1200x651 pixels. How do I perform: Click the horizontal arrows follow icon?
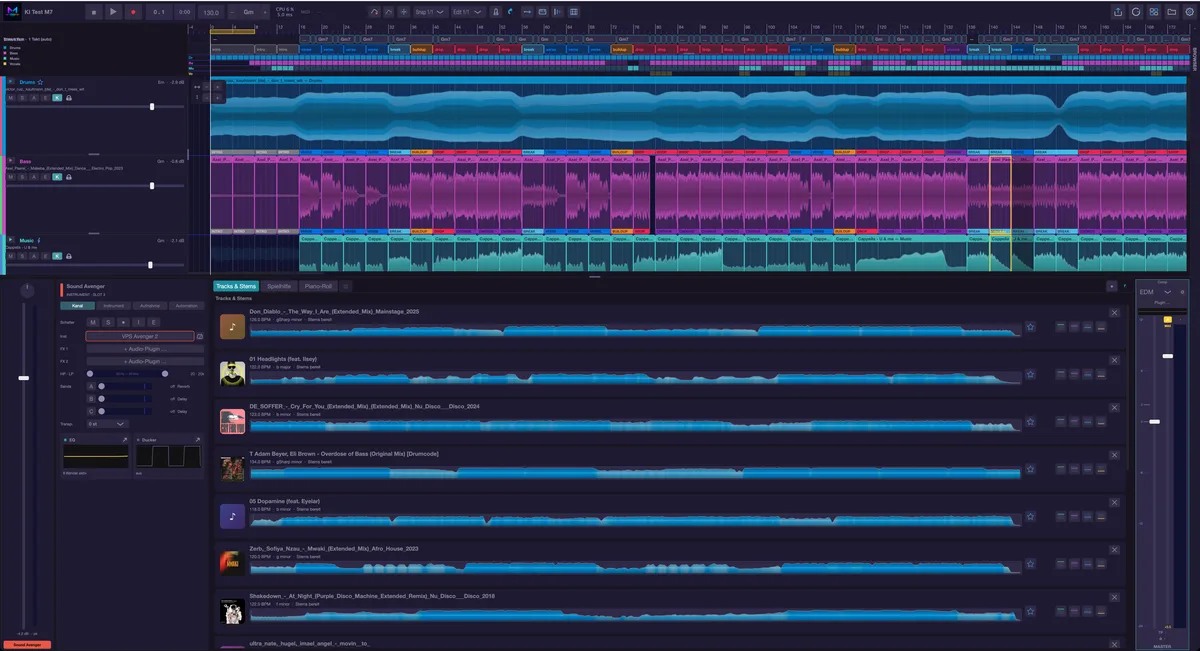526,12
